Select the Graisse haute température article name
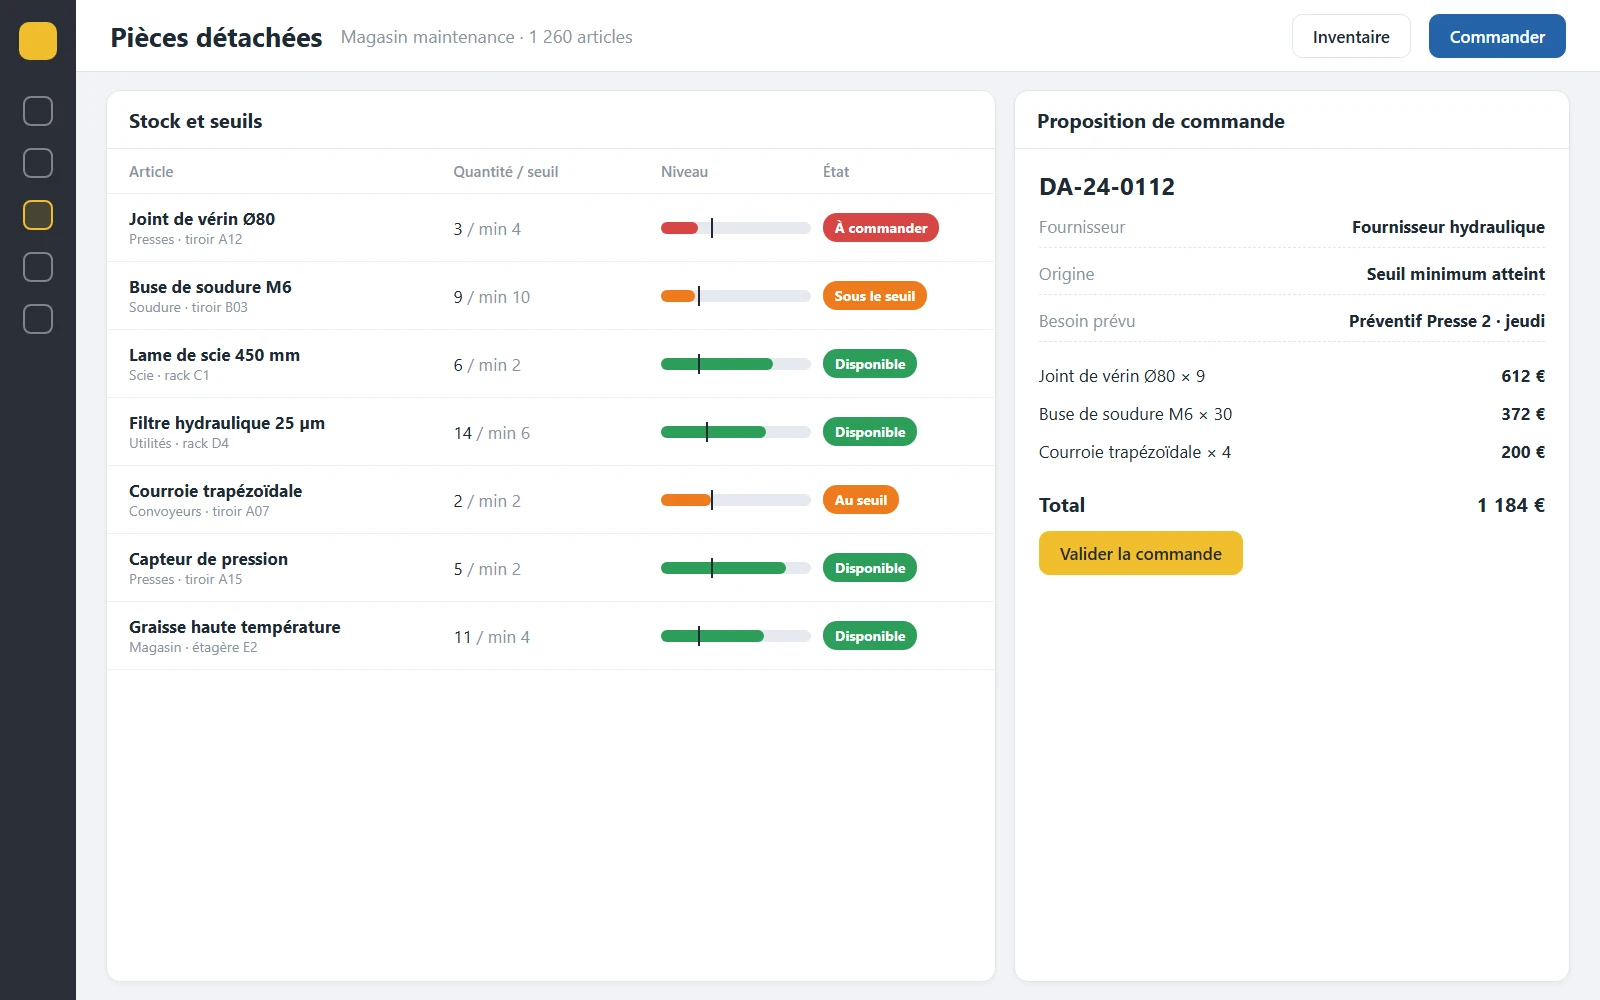 tap(235, 627)
